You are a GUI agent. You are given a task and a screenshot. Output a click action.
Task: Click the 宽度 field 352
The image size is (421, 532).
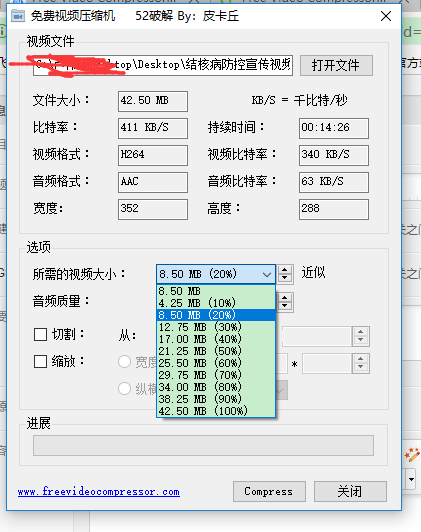(153, 209)
